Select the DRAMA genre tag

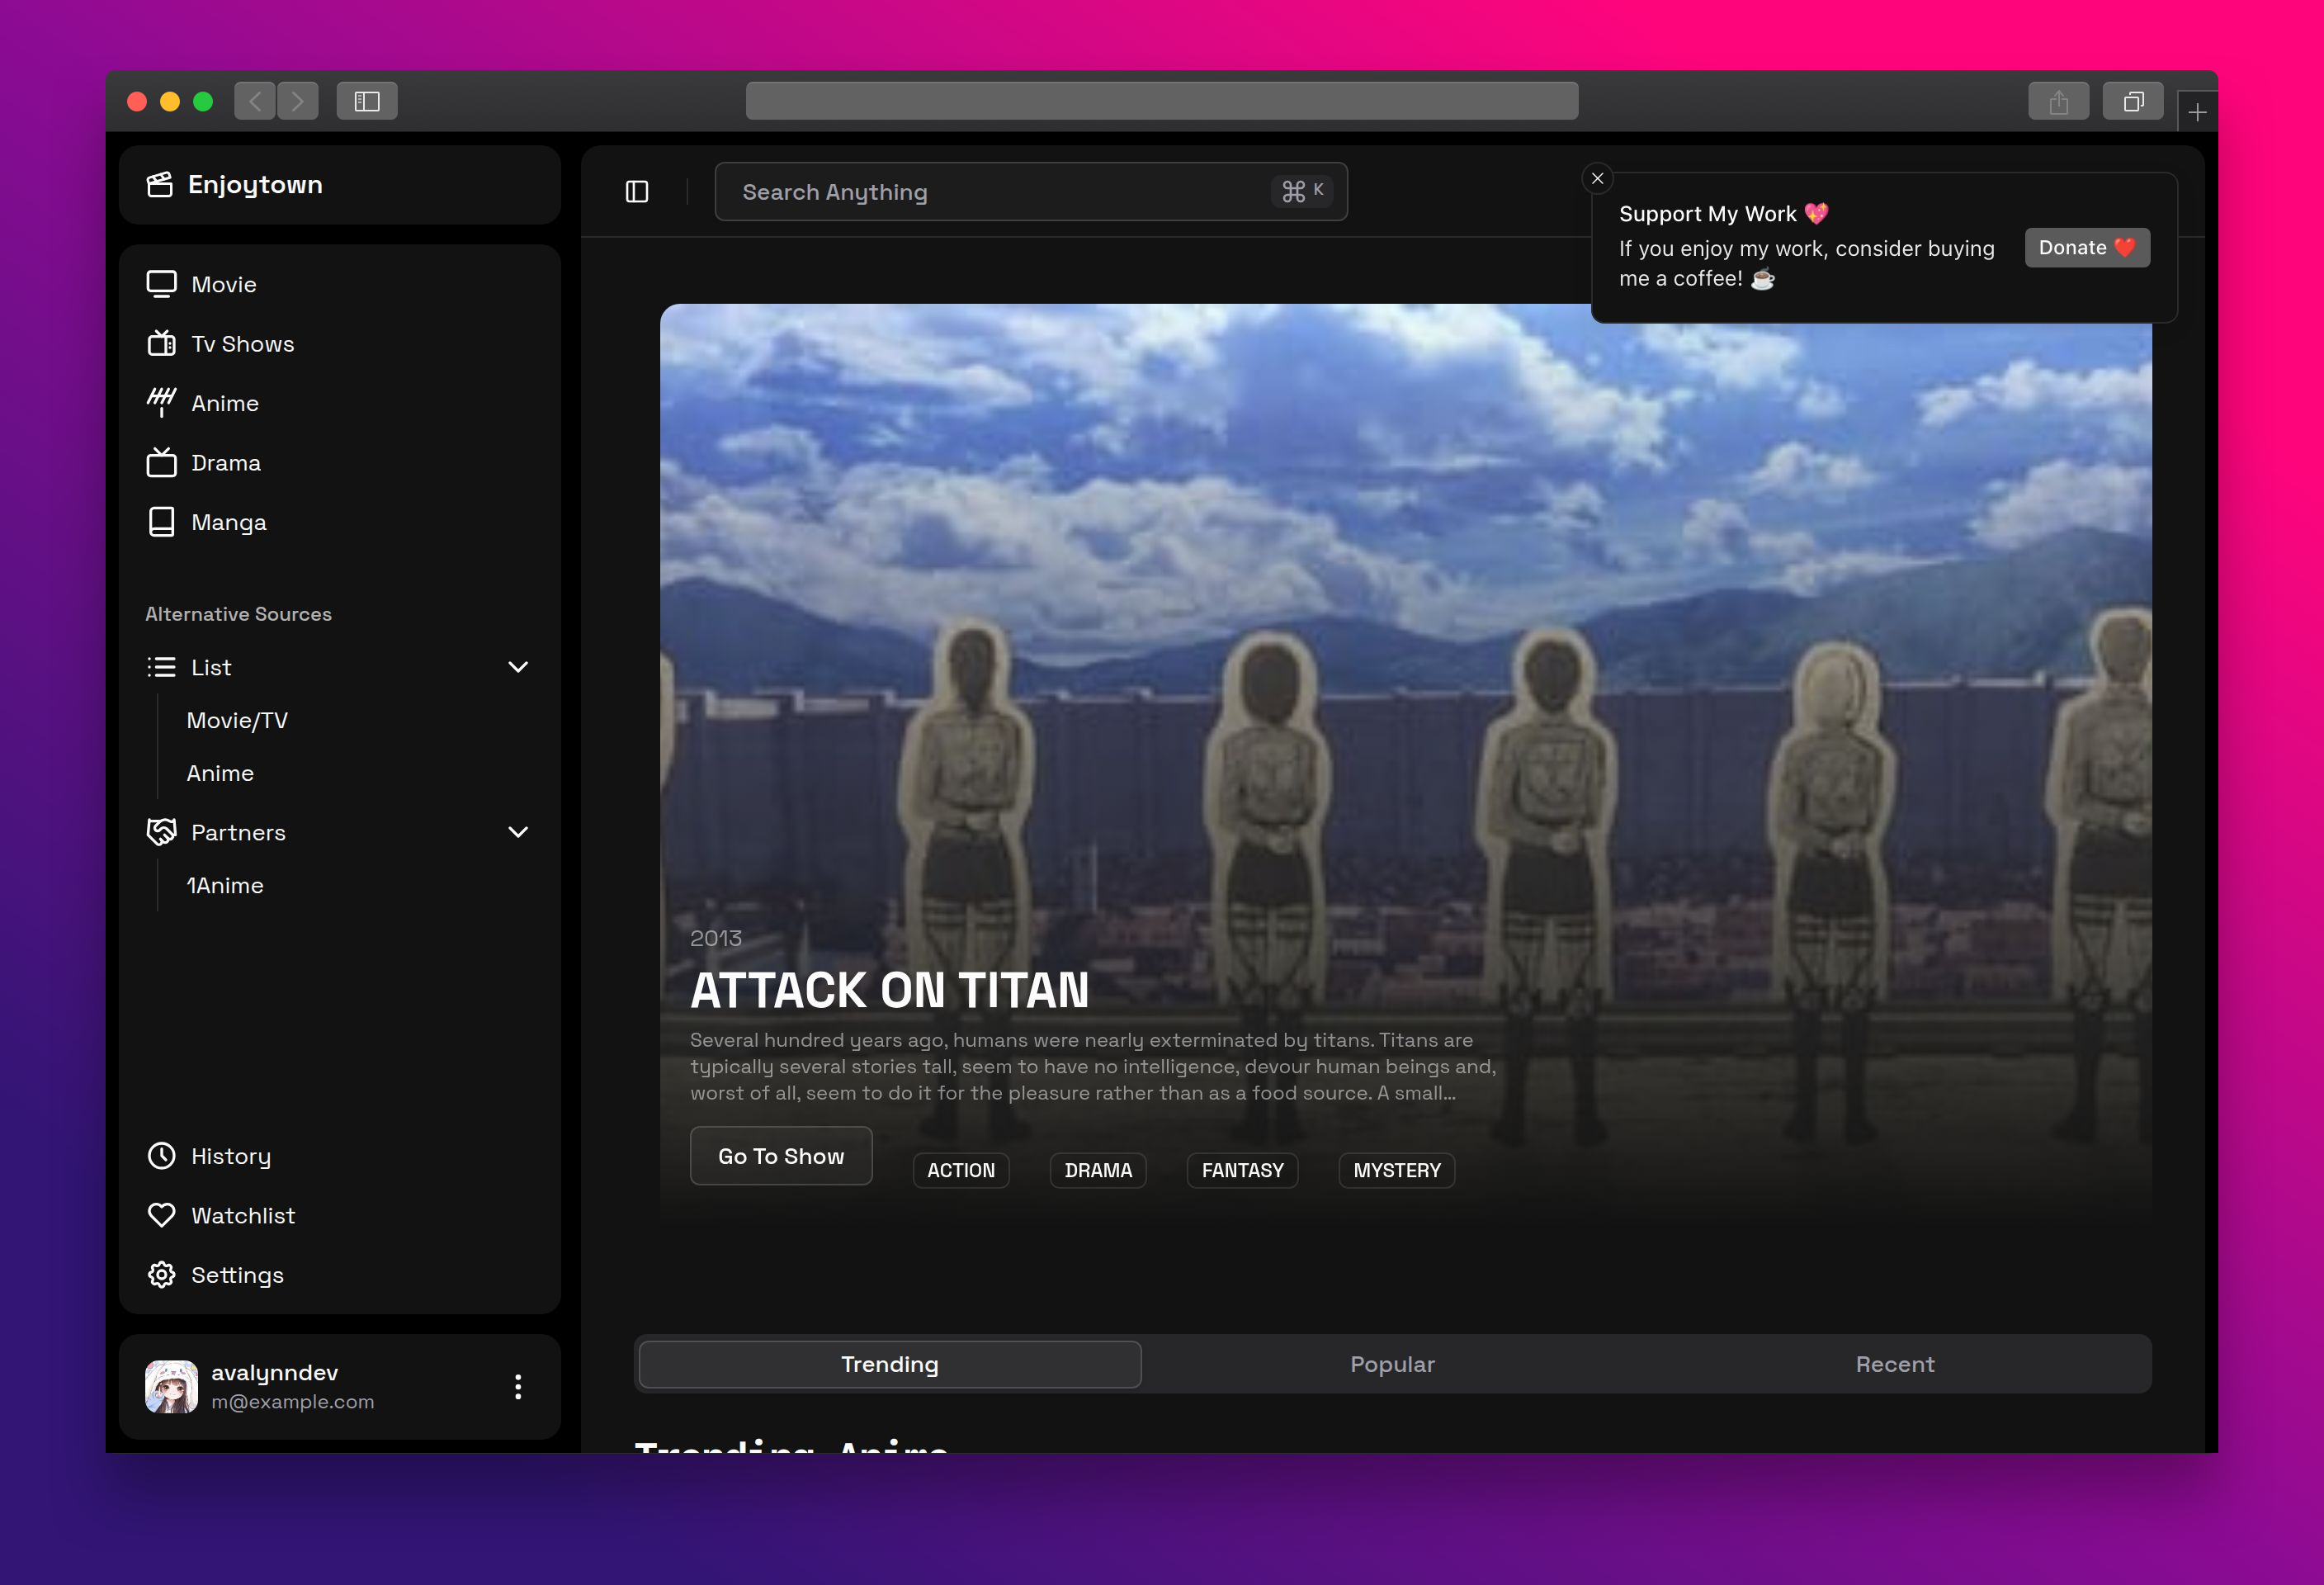coord(1098,1170)
